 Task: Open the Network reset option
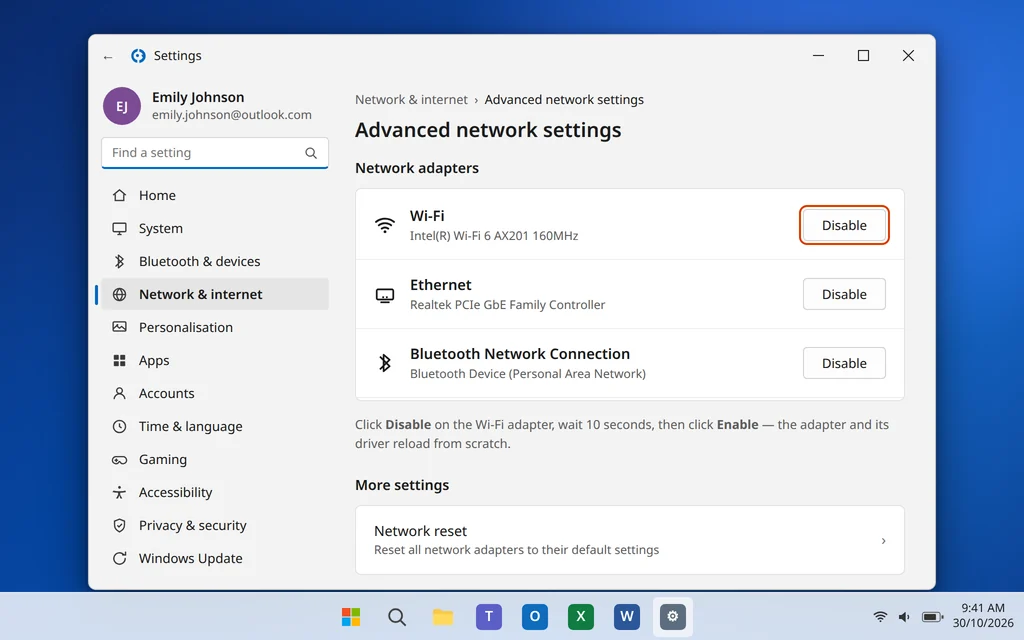pyautogui.click(x=630, y=540)
